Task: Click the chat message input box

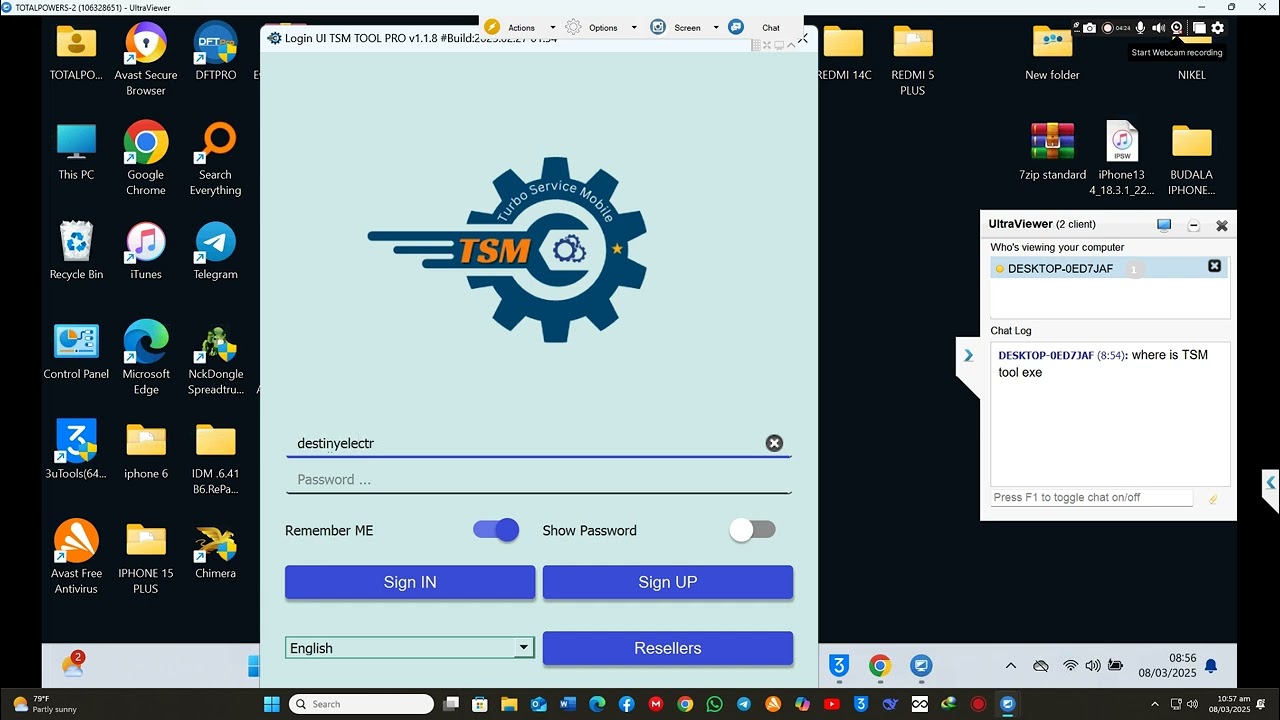Action: point(1092,497)
